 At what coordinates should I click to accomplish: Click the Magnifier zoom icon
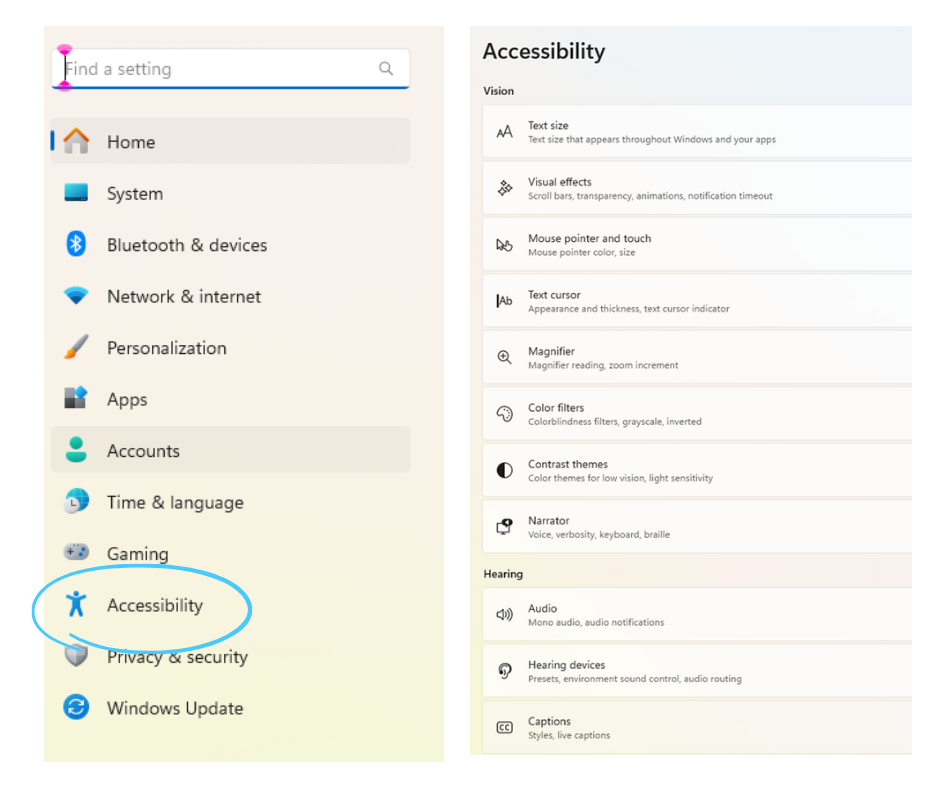505,357
